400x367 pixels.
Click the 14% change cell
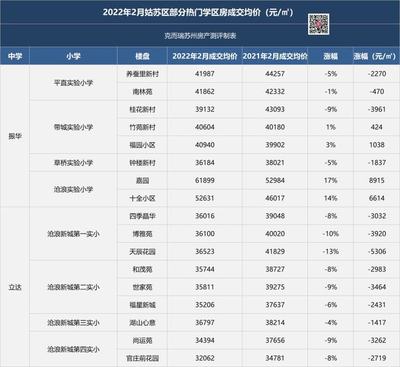tap(331, 198)
